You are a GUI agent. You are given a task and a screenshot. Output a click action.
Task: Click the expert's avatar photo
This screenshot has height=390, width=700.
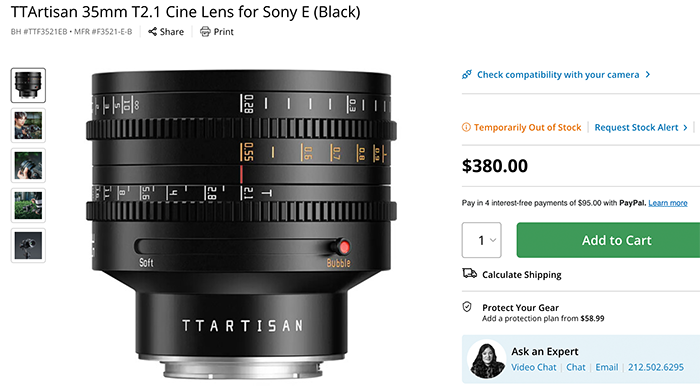click(487, 359)
